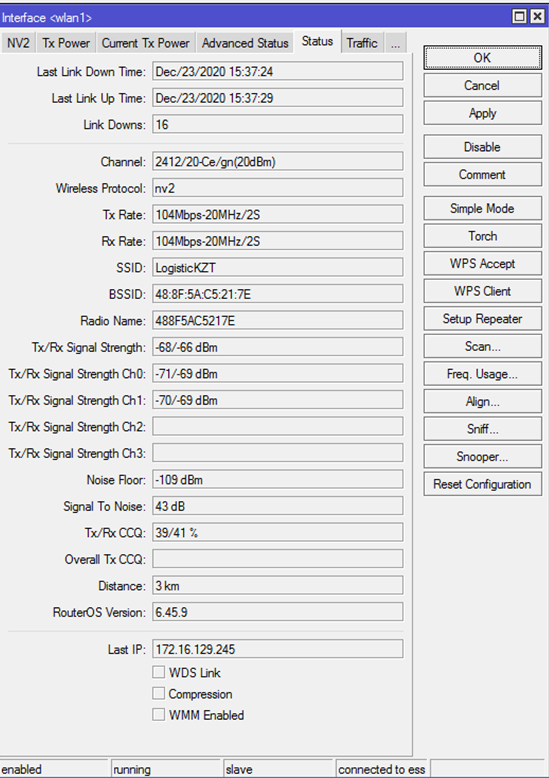
Task: Click the Link Downs field showing 16
Action: [x=277, y=125]
